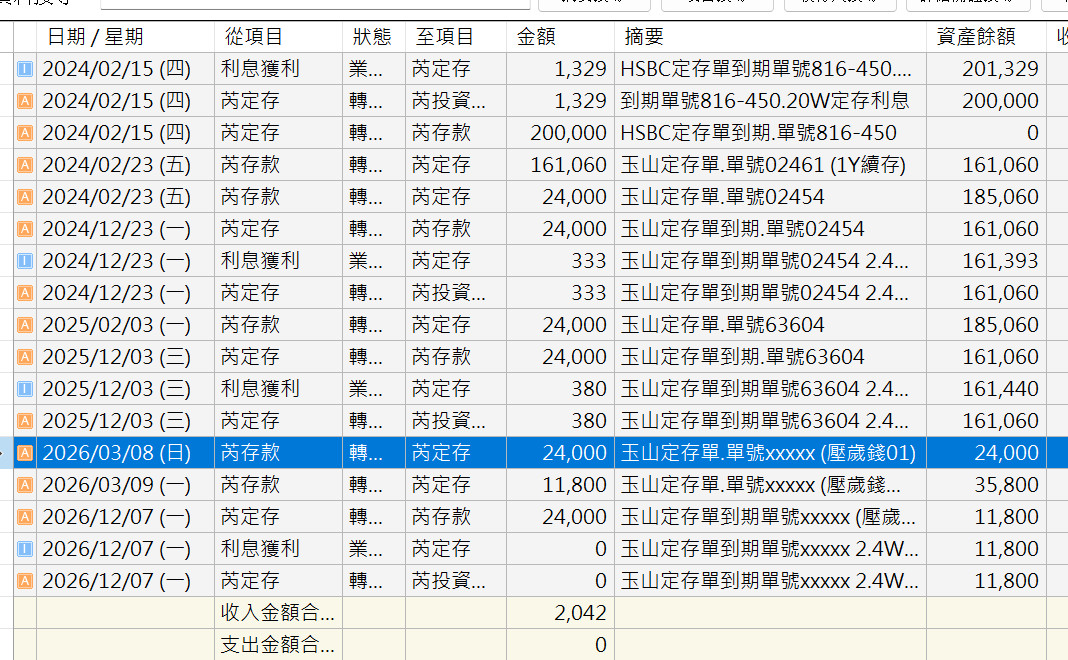Click the 支出金額合 label in the footer

click(278, 645)
